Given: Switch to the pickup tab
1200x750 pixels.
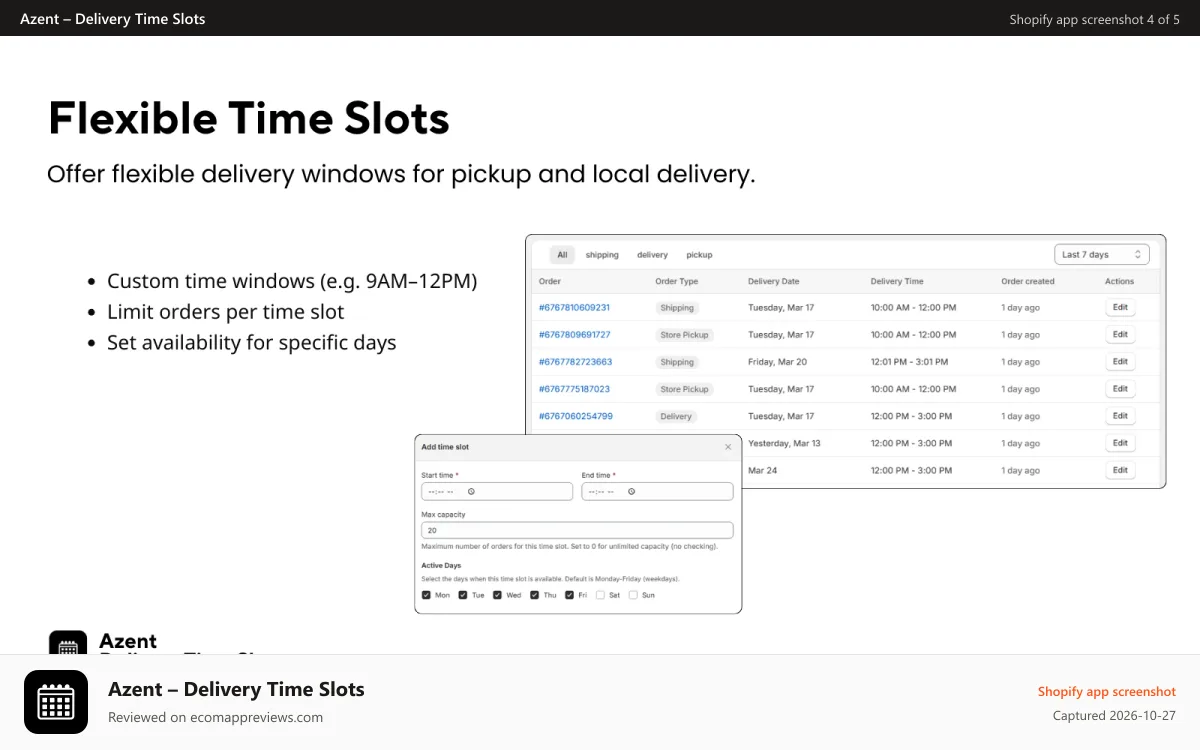Looking at the screenshot, I should [699, 255].
